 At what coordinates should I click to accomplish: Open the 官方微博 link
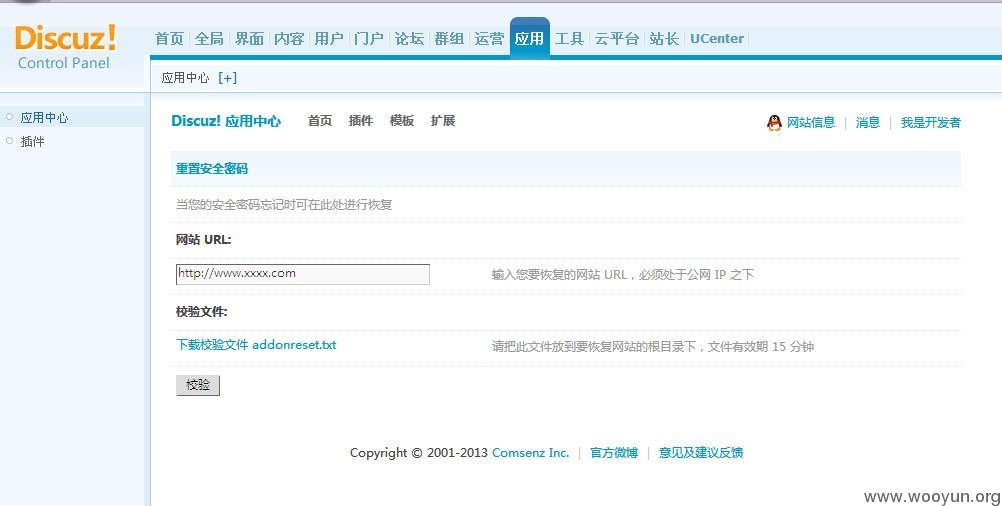click(x=614, y=453)
